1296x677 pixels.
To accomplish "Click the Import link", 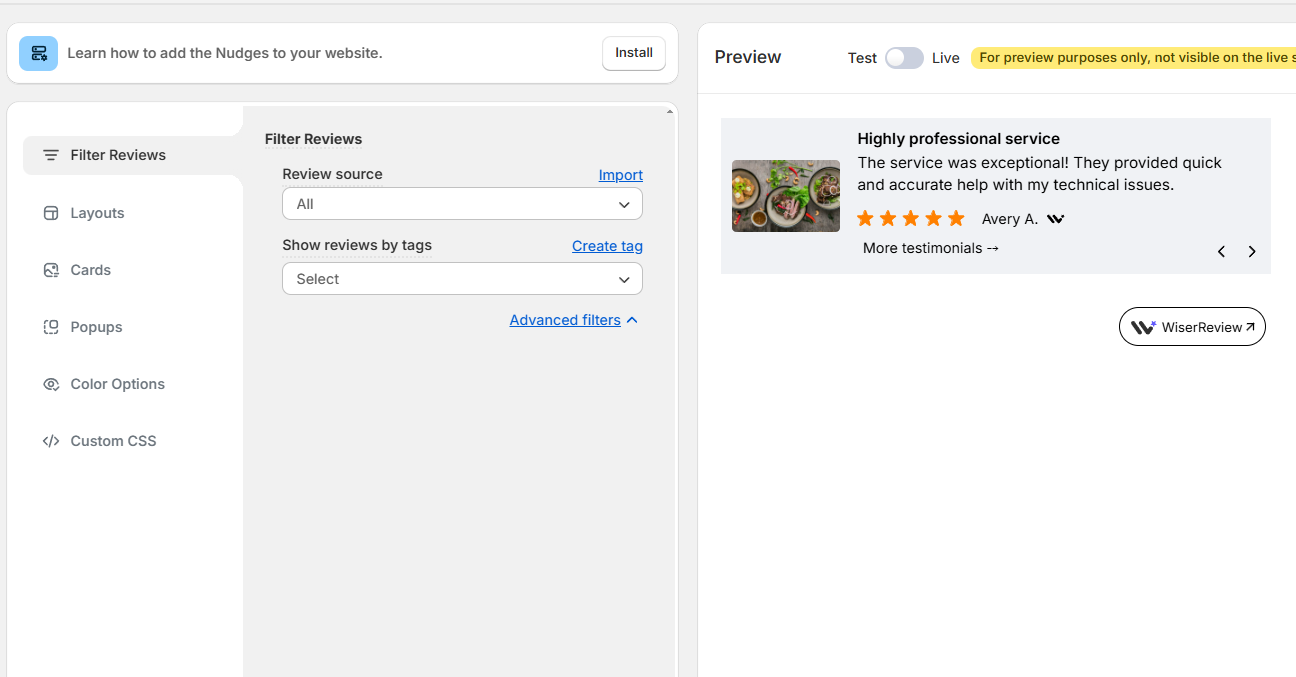I will tap(620, 175).
